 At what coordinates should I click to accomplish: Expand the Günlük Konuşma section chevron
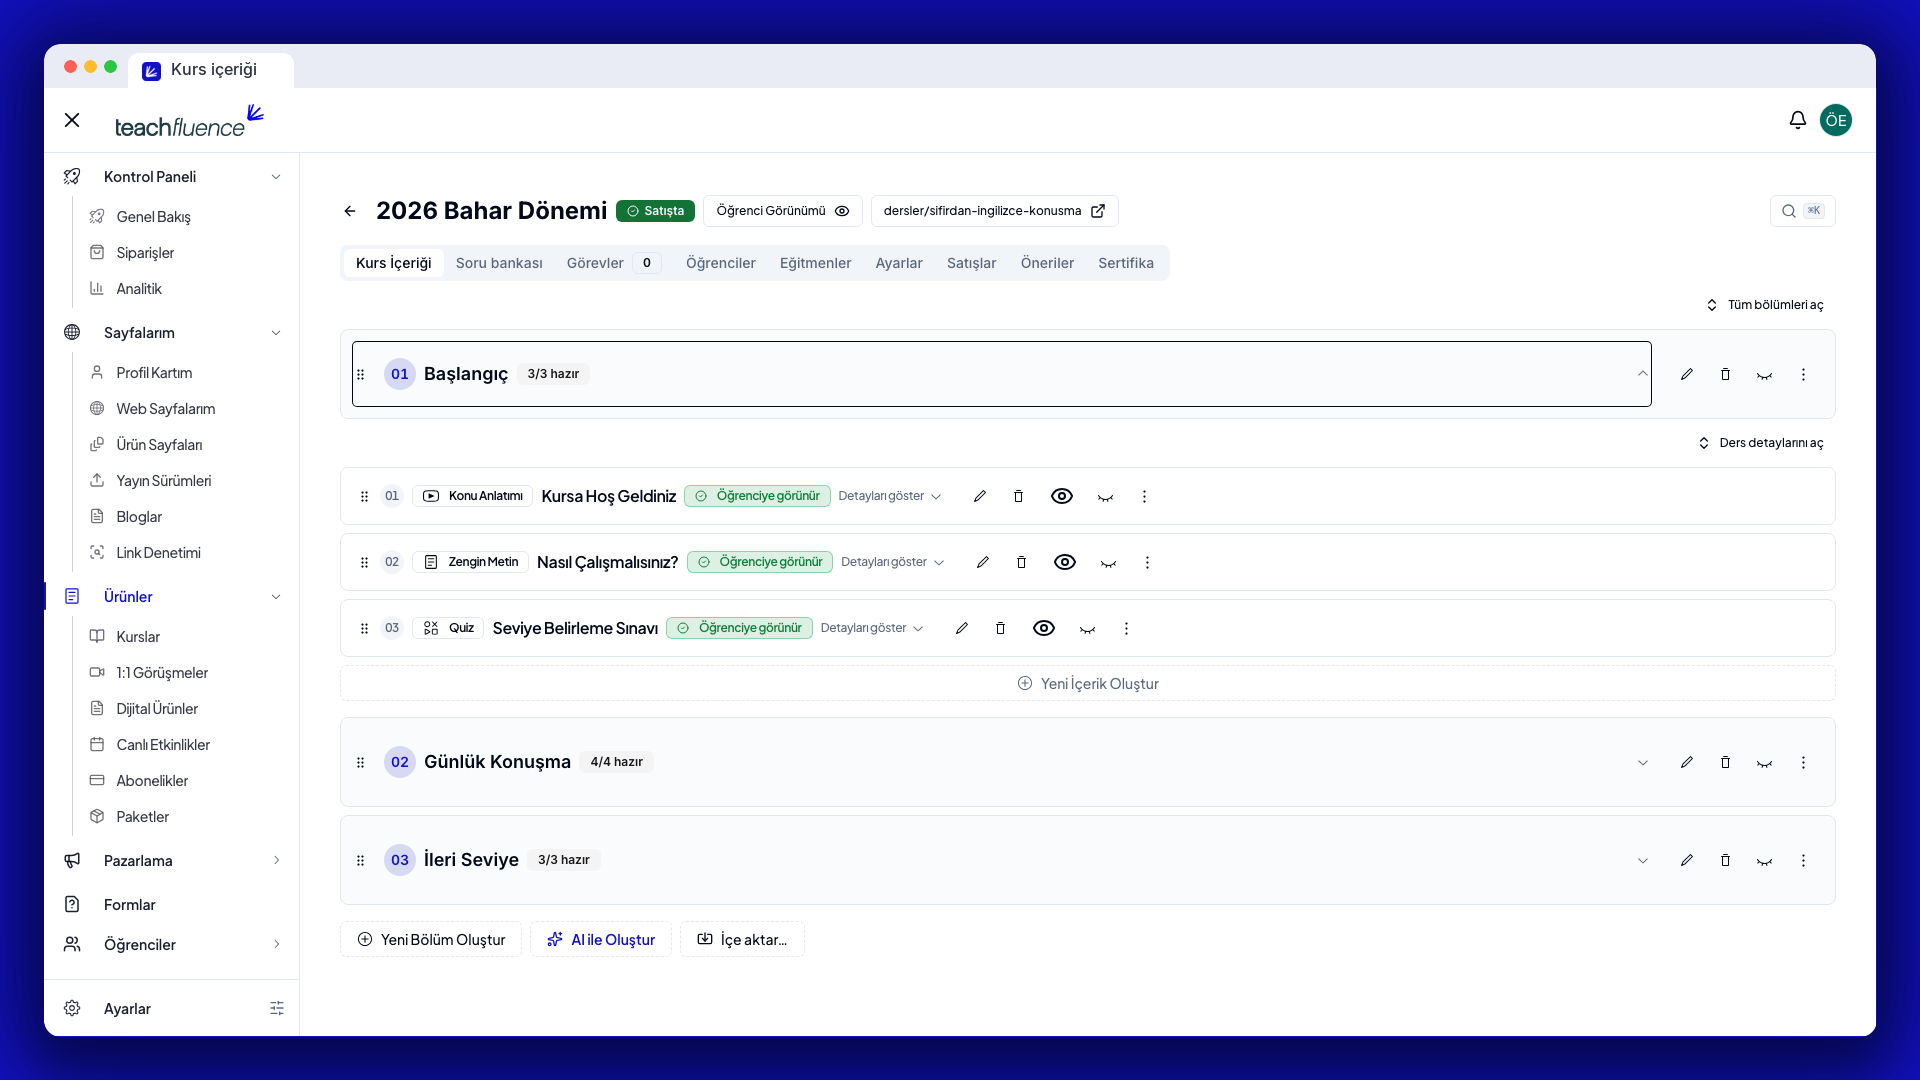(1643, 762)
